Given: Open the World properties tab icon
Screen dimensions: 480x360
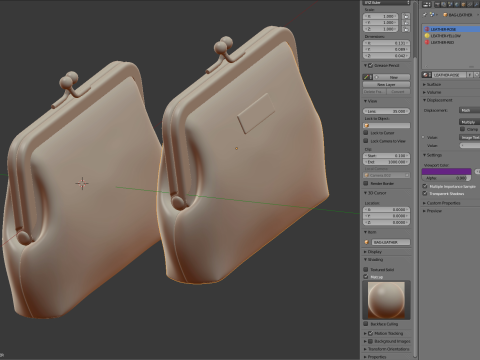Looking at the screenshot, I should coord(457,5).
